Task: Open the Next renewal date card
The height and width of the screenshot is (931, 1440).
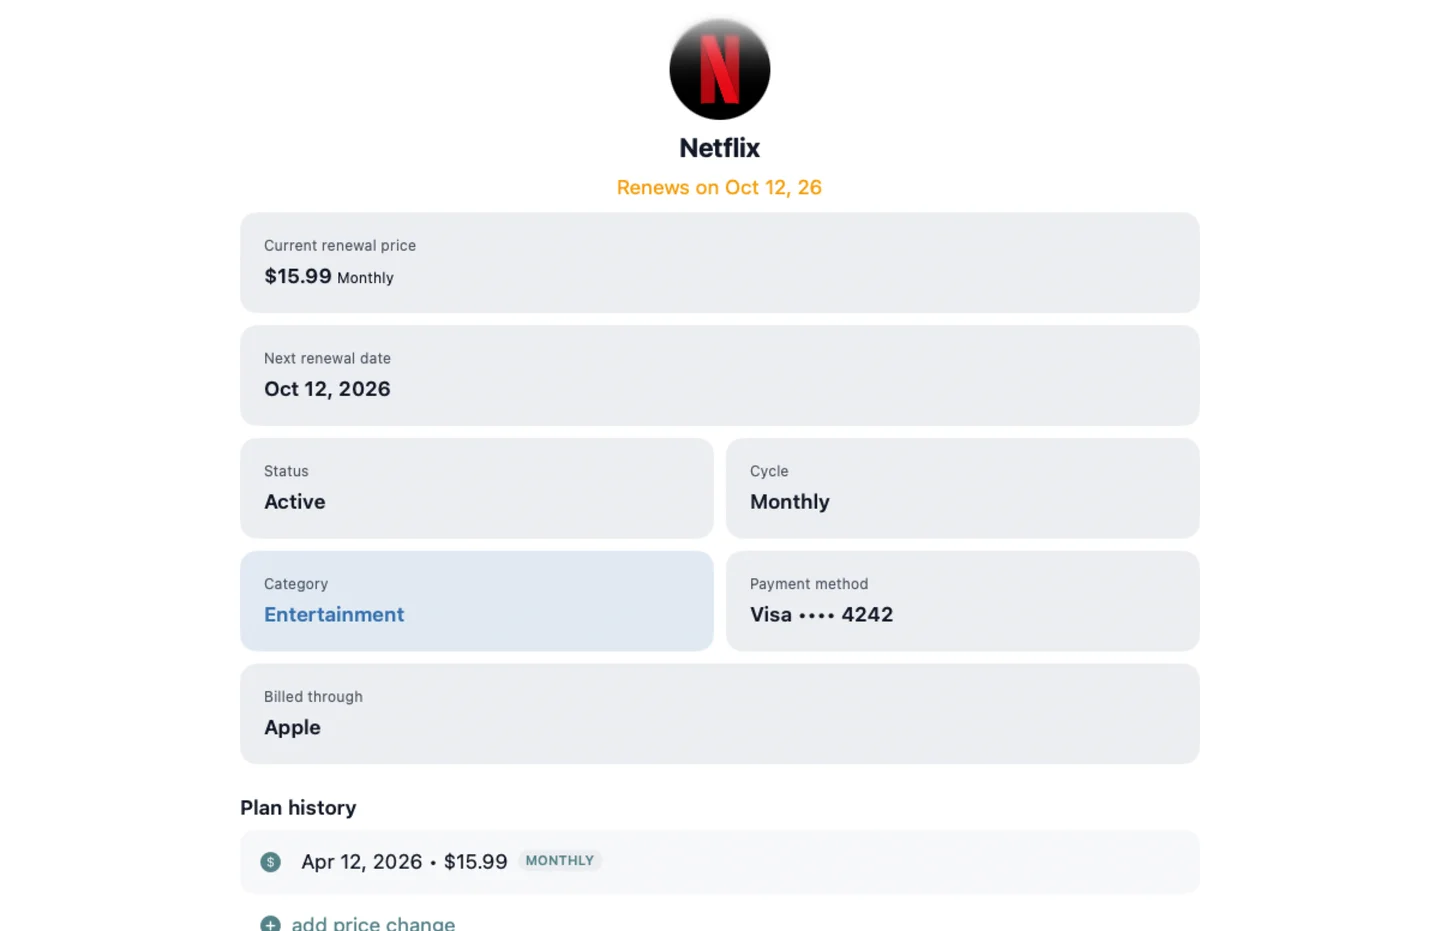Action: pos(719,375)
